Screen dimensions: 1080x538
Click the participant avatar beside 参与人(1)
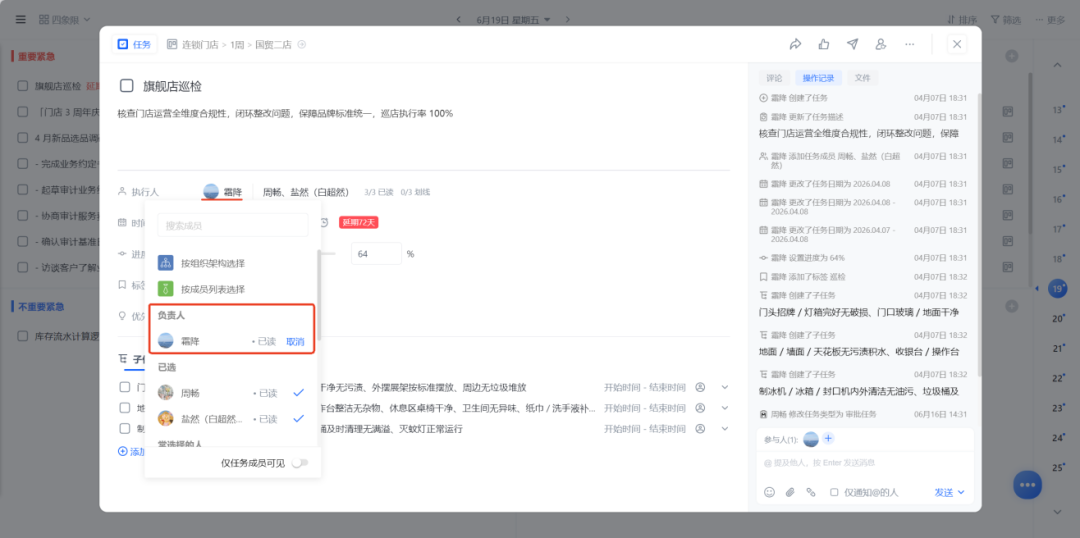pyautogui.click(x=811, y=439)
